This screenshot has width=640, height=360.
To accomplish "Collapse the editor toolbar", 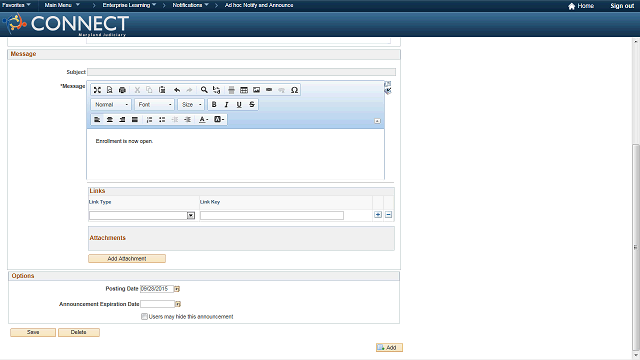I will click(x=377, y=121).
